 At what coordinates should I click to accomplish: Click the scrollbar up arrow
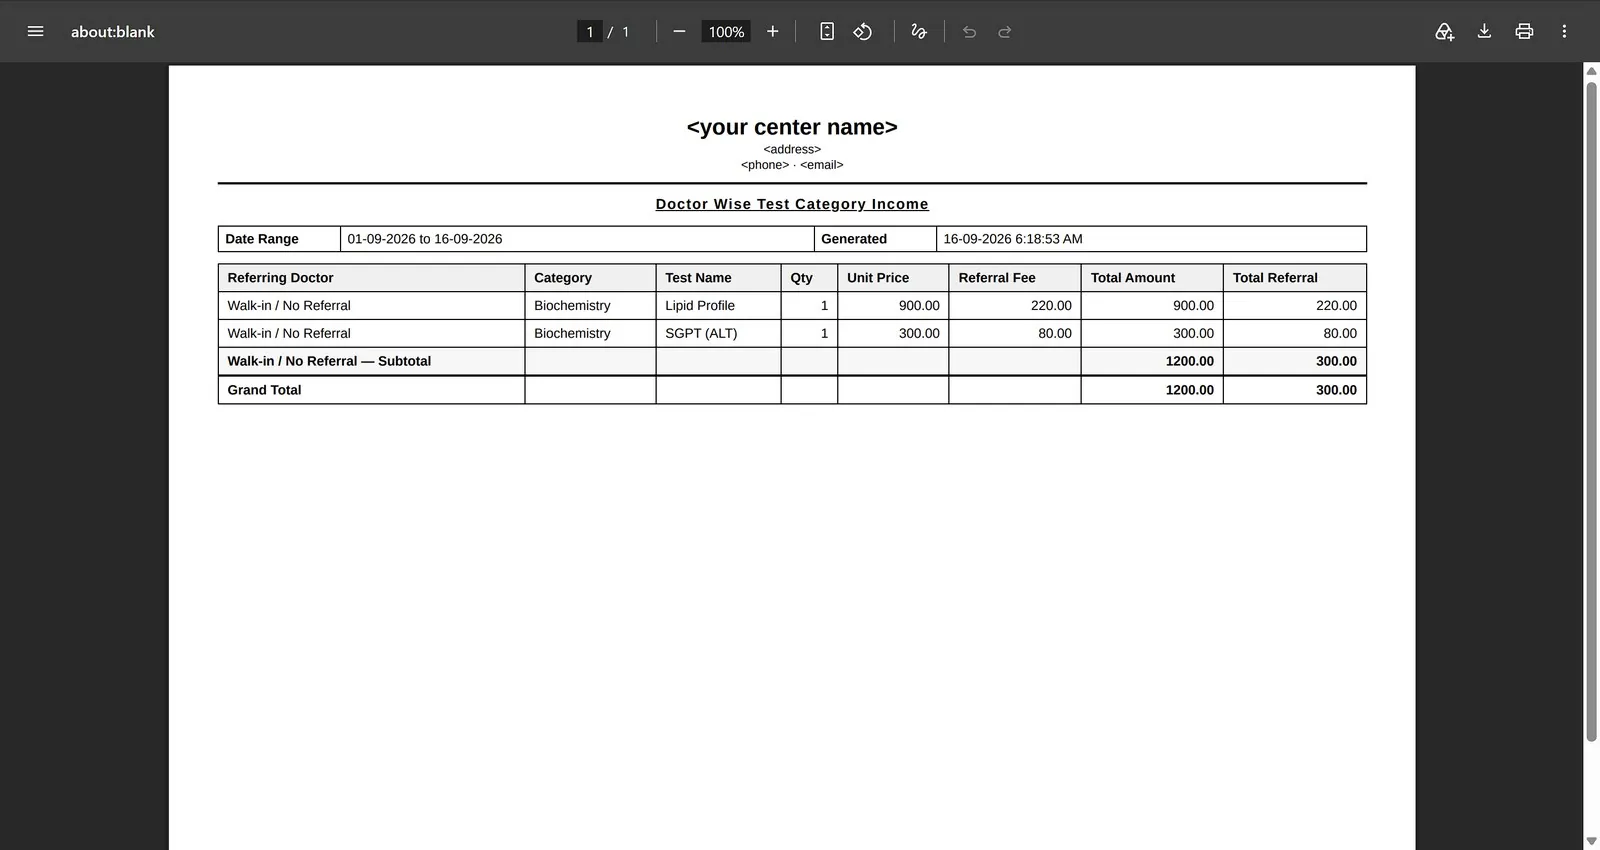click(x=1591, y=71)
